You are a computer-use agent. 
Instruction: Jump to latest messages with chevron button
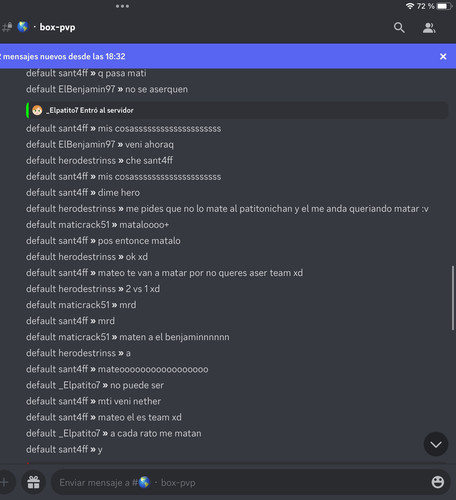[x=436, y=444]
